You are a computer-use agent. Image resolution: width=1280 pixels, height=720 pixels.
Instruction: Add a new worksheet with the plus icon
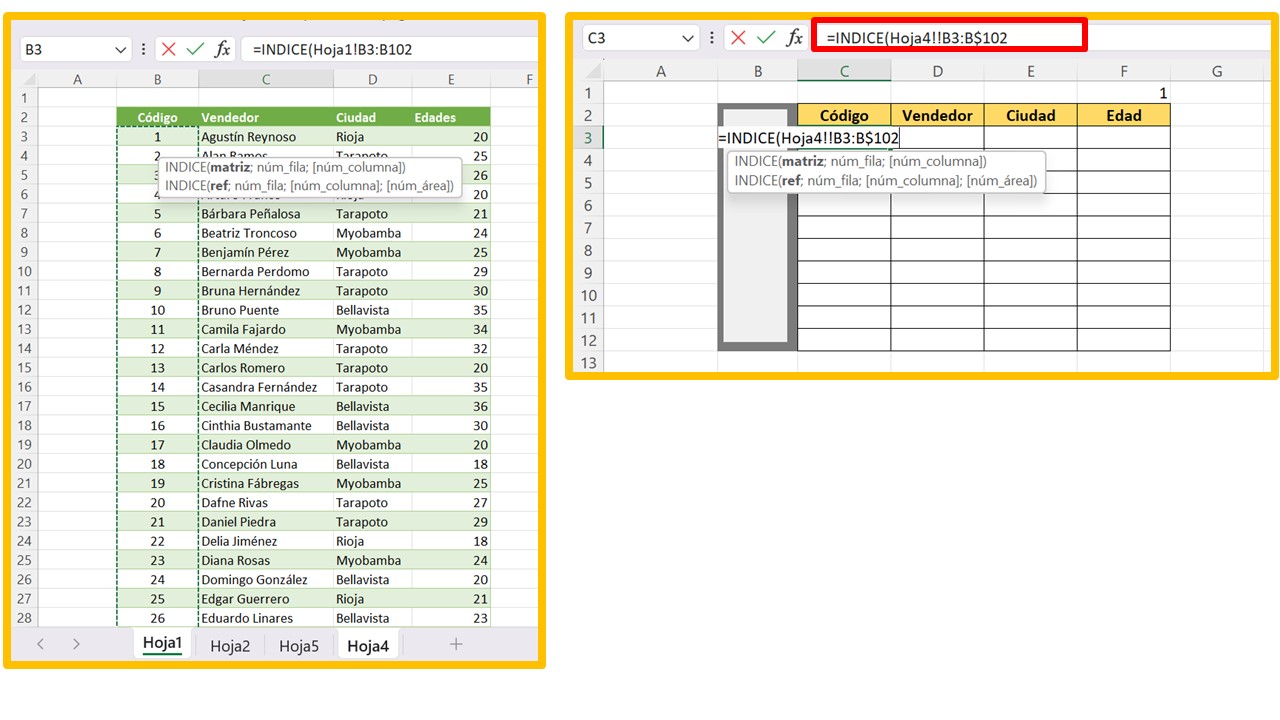456,645
